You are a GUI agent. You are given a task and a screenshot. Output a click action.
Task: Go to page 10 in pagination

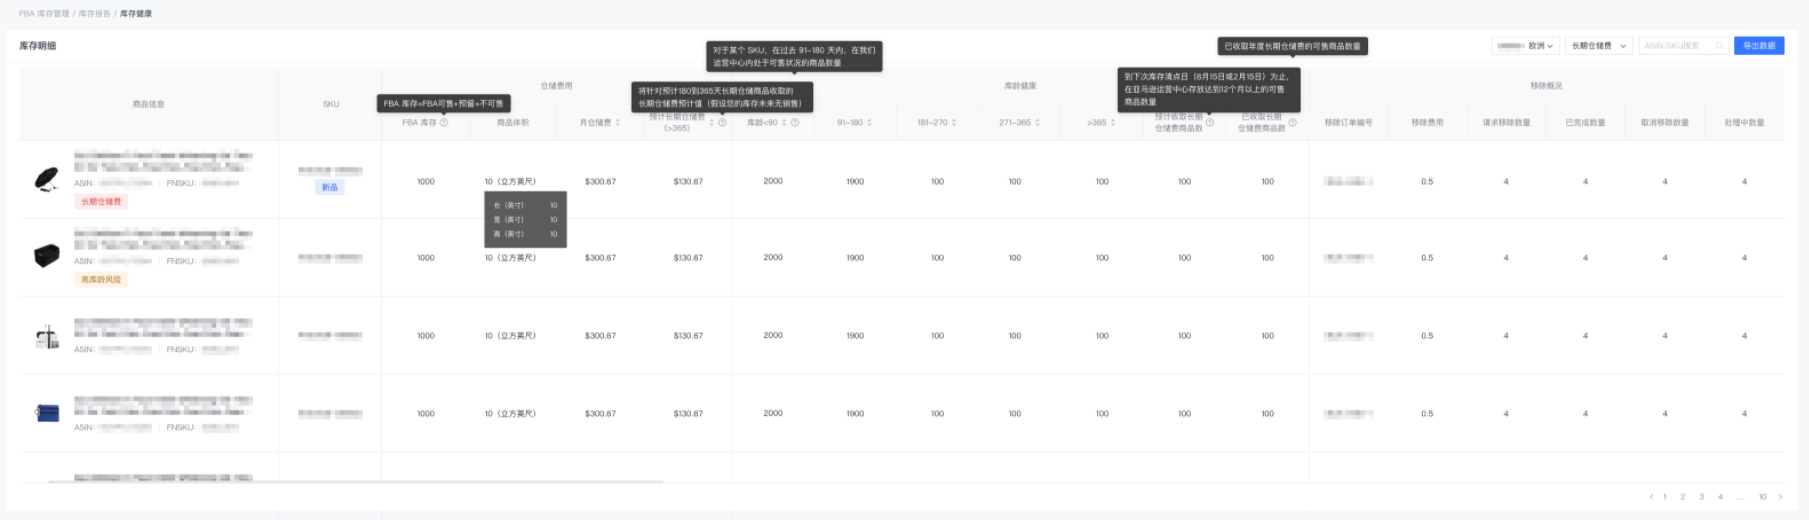1763,497
